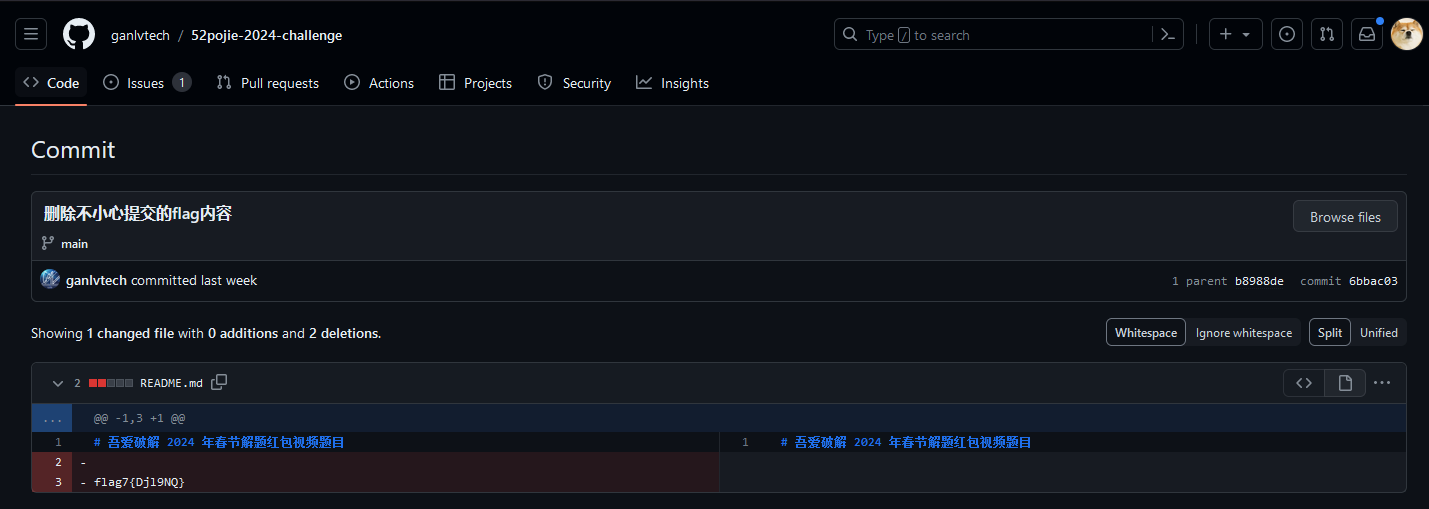Click the commit message title

pyautogui.click(x=138, y=213)
